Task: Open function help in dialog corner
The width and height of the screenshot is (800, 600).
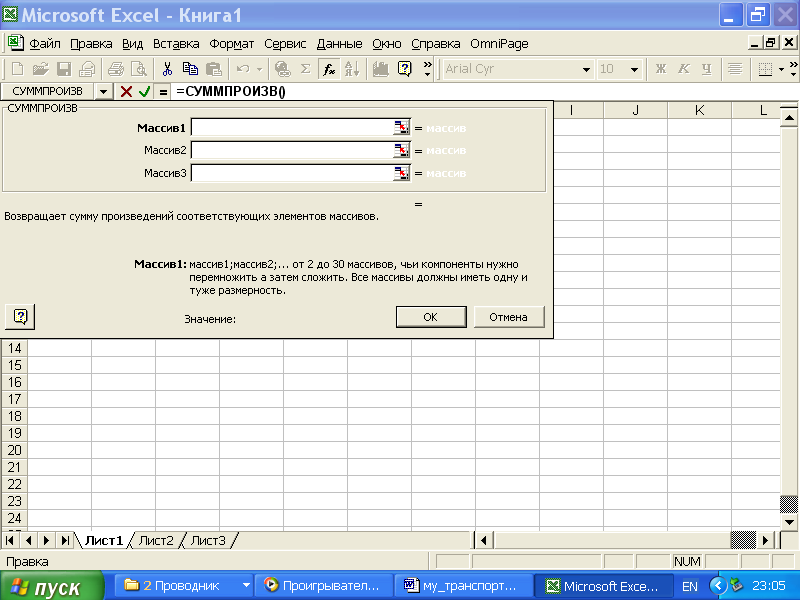Action: coord(20,317)
